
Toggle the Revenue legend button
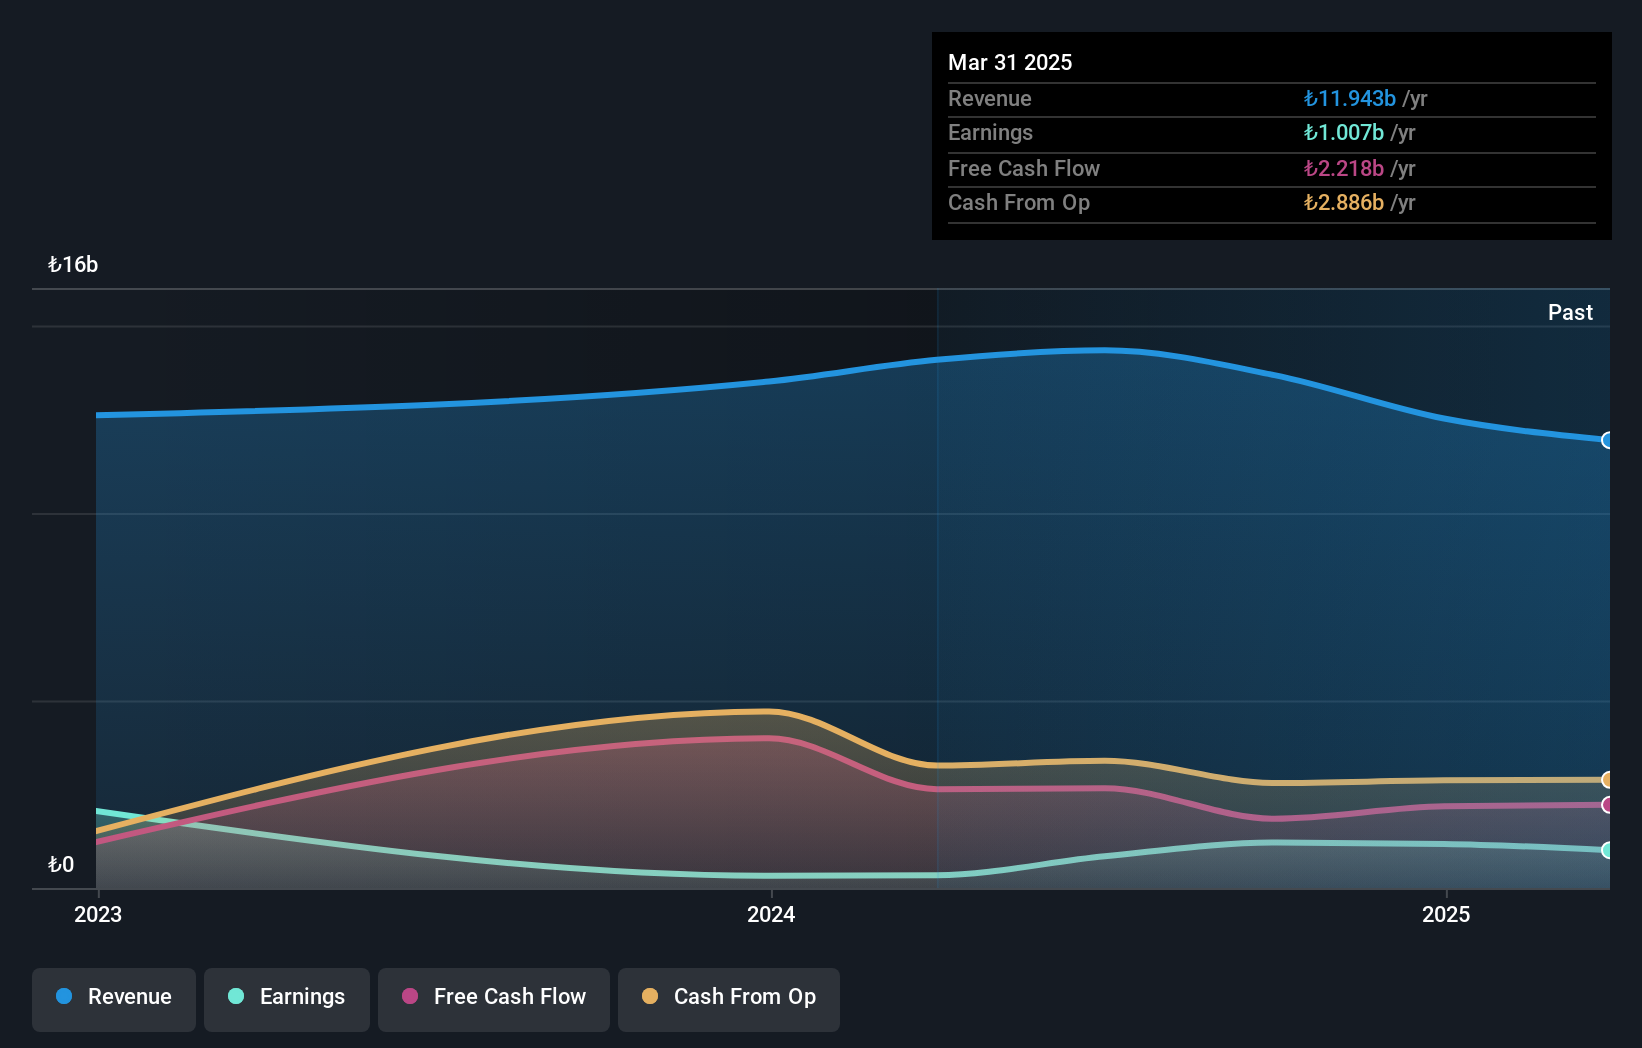[114, 999]
